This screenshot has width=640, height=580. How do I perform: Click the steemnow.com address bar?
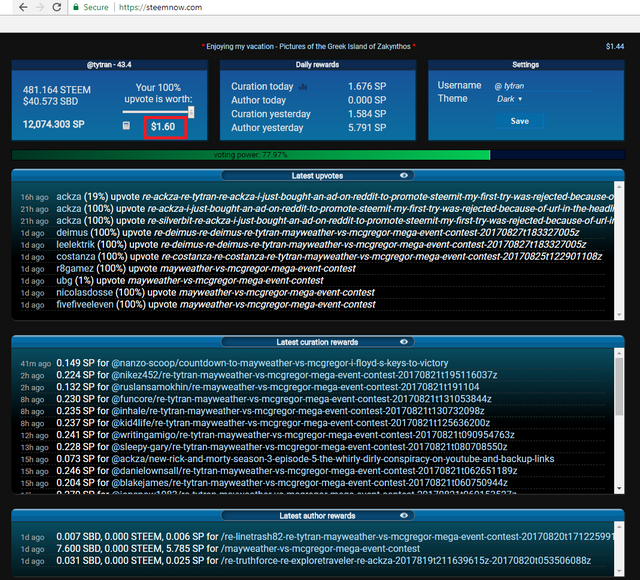click(x=160, y=7)
